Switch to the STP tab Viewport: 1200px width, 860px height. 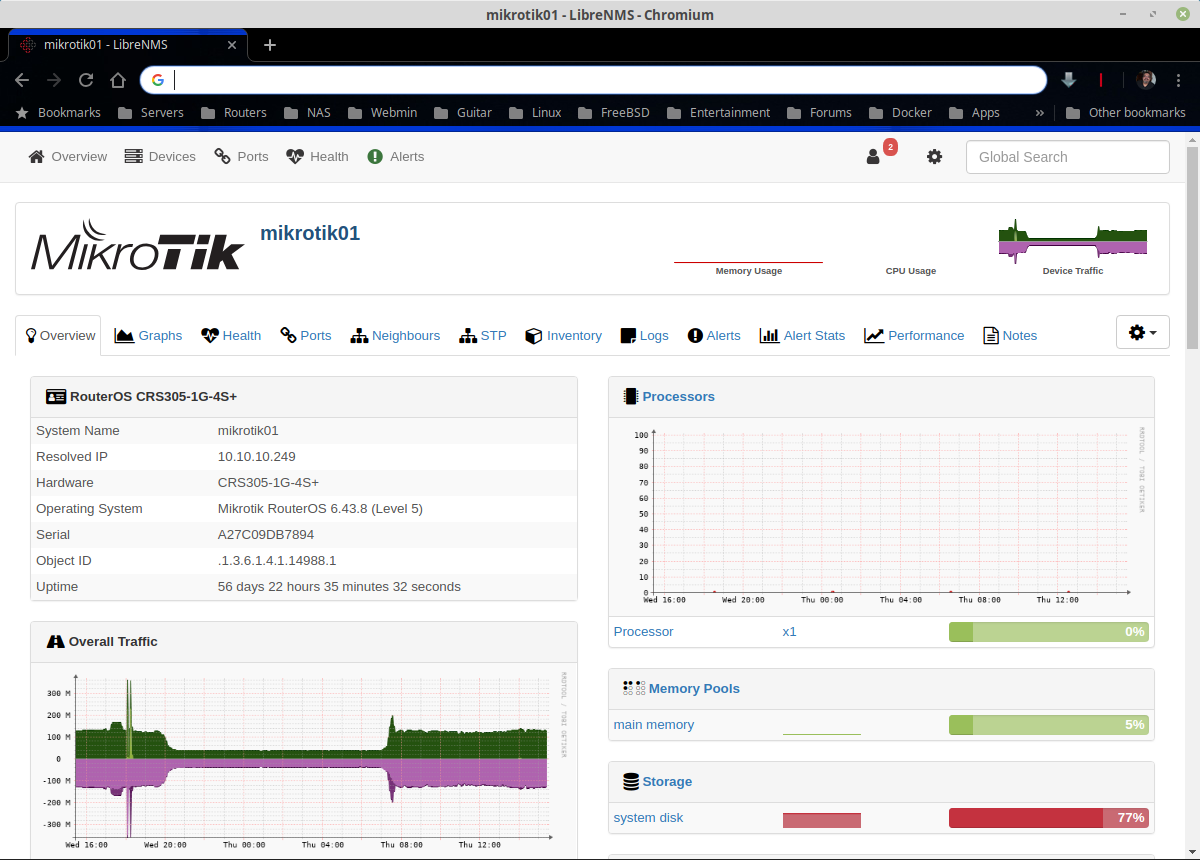point(483,336)
